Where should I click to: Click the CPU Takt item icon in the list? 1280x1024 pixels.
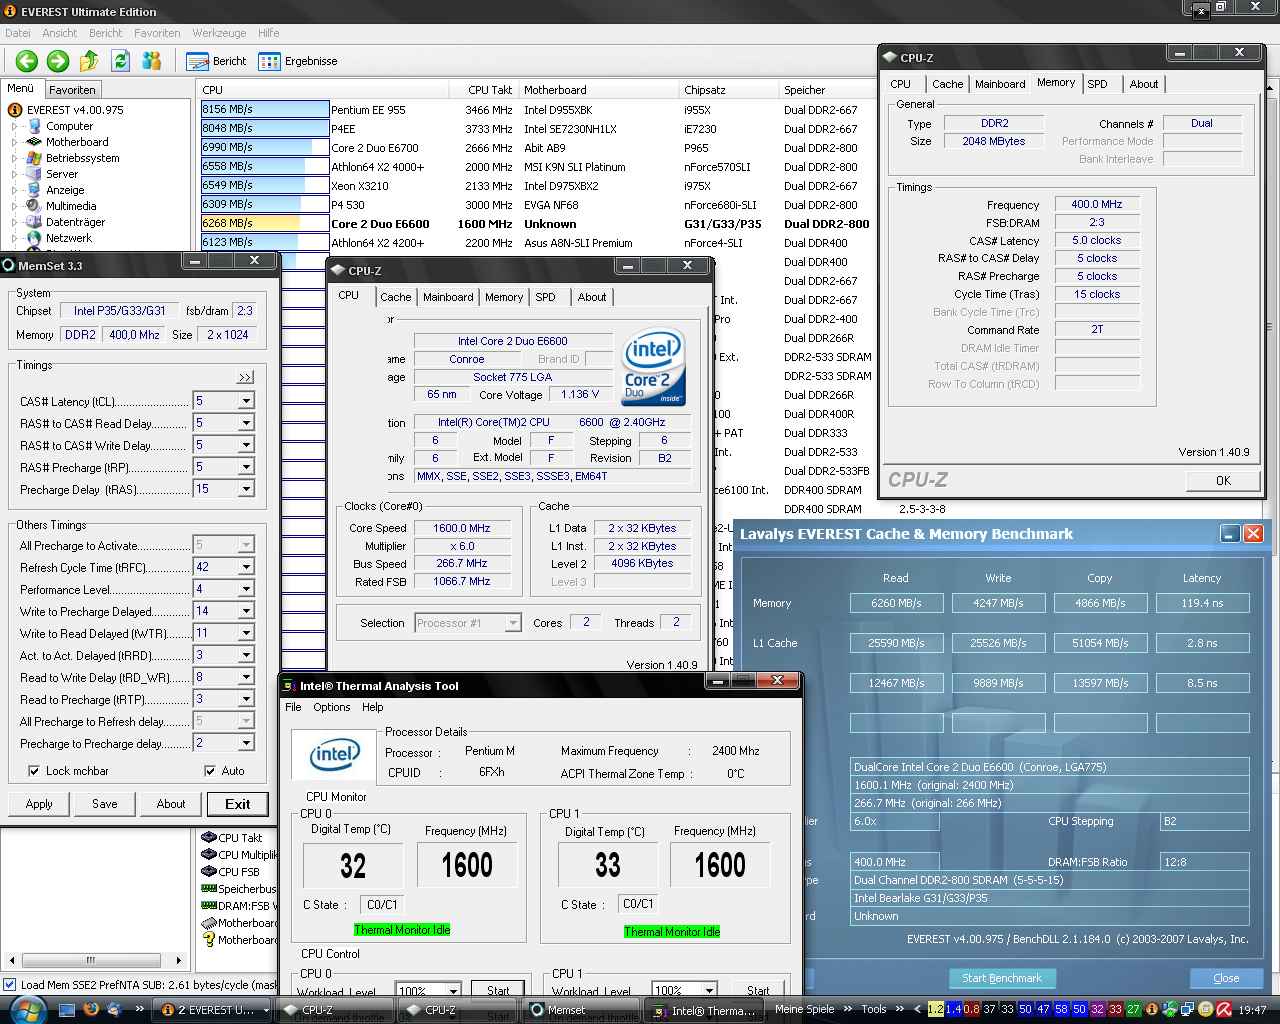pyautogui.click(x=209, y=838)
